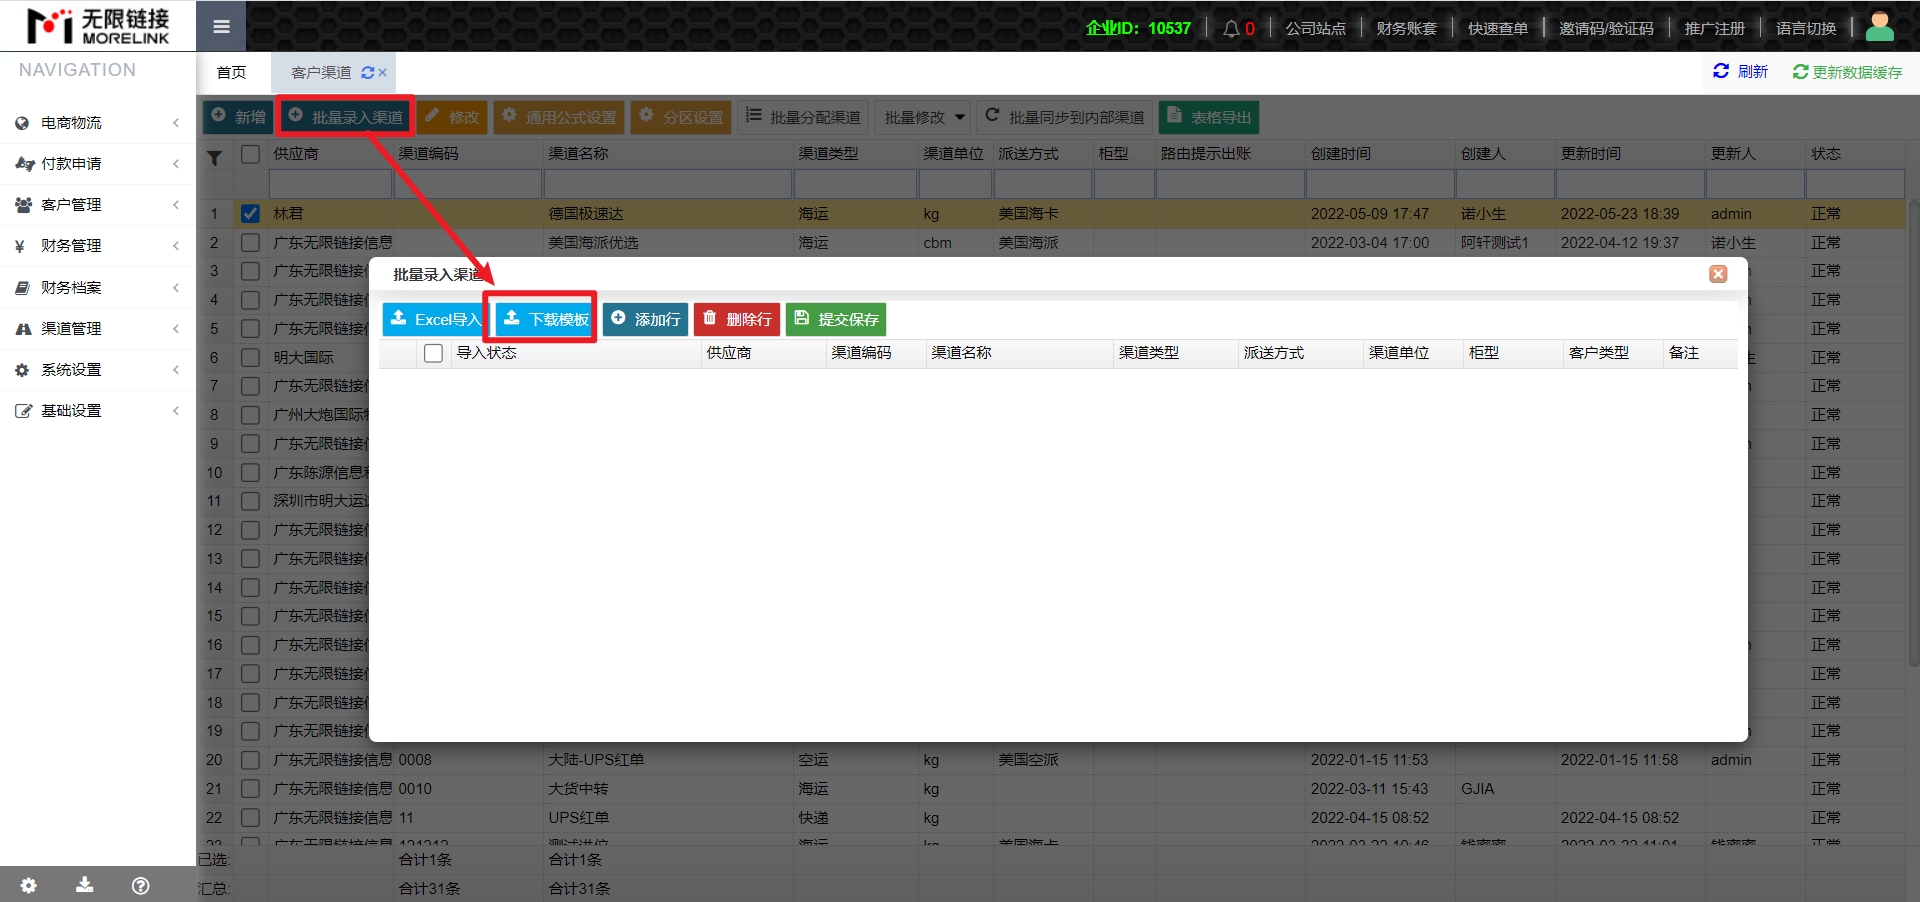The width and height of the screenshot is (1920, 902).
Task: Click the 渠道名称 column header in dialog
Action: point(961,353)
